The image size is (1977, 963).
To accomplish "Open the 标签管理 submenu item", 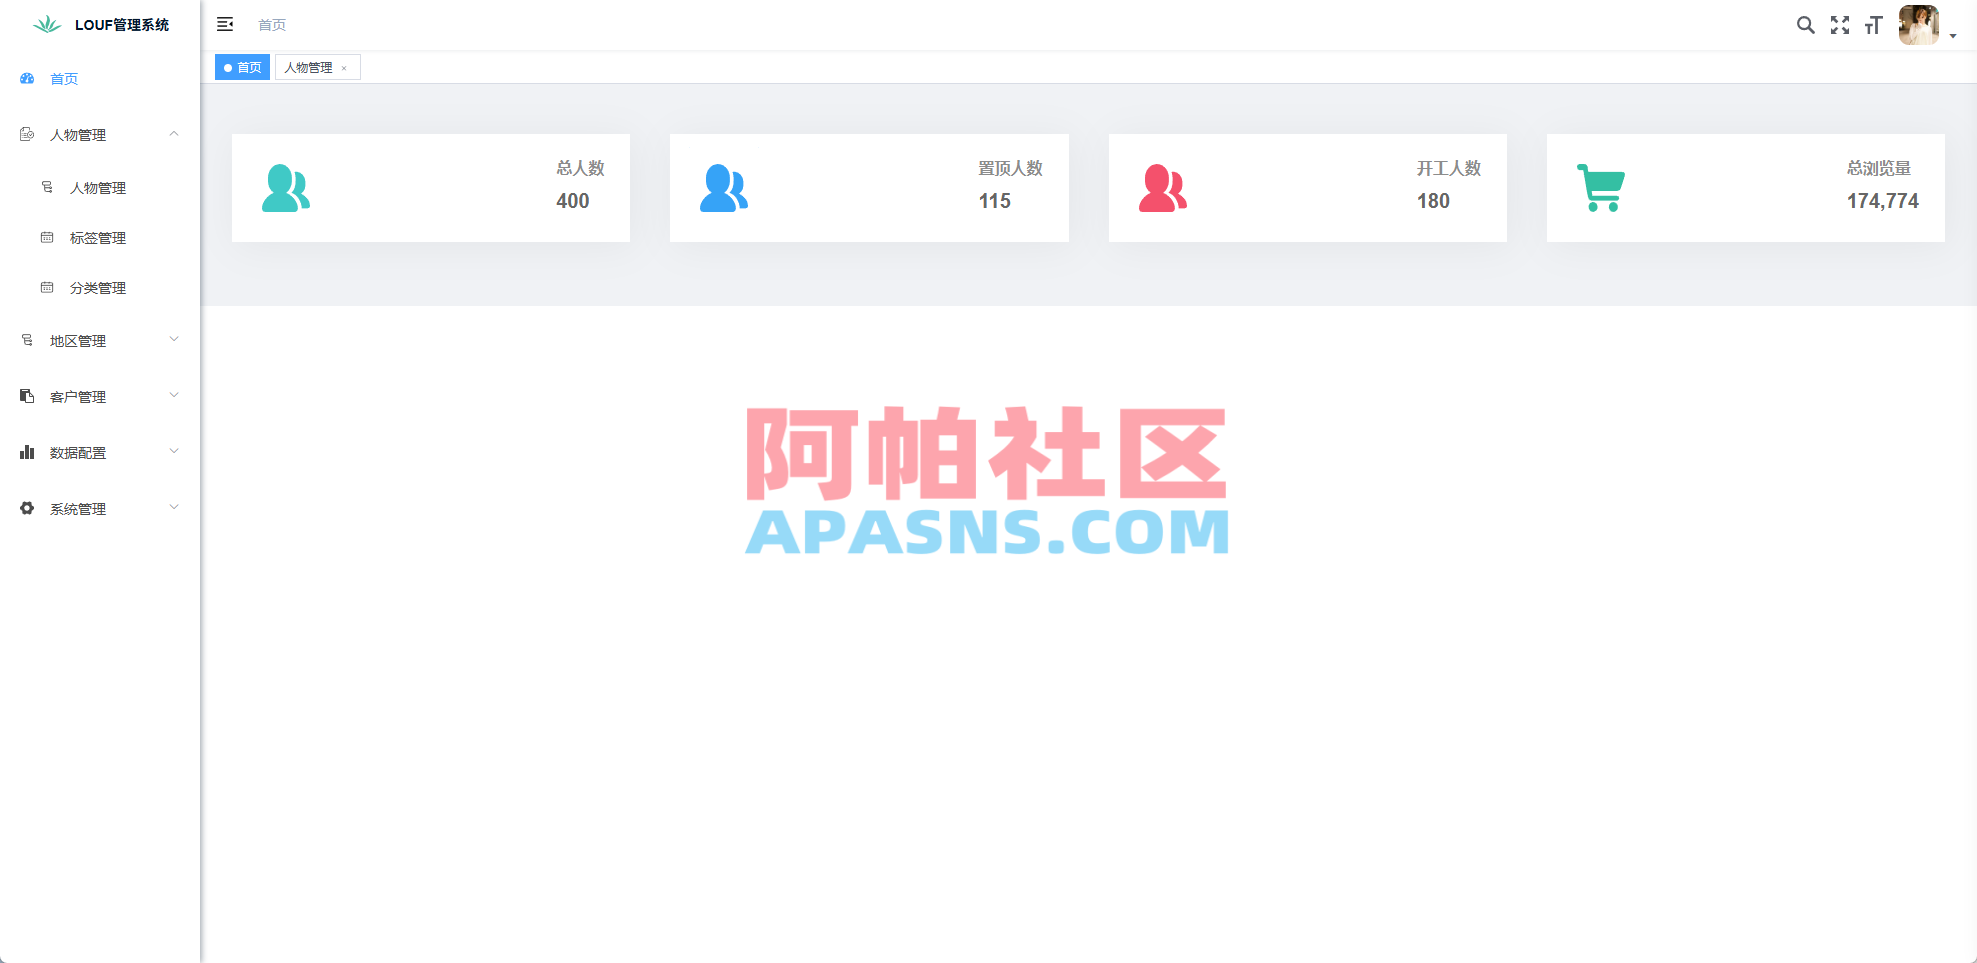I will click(100, 238).
